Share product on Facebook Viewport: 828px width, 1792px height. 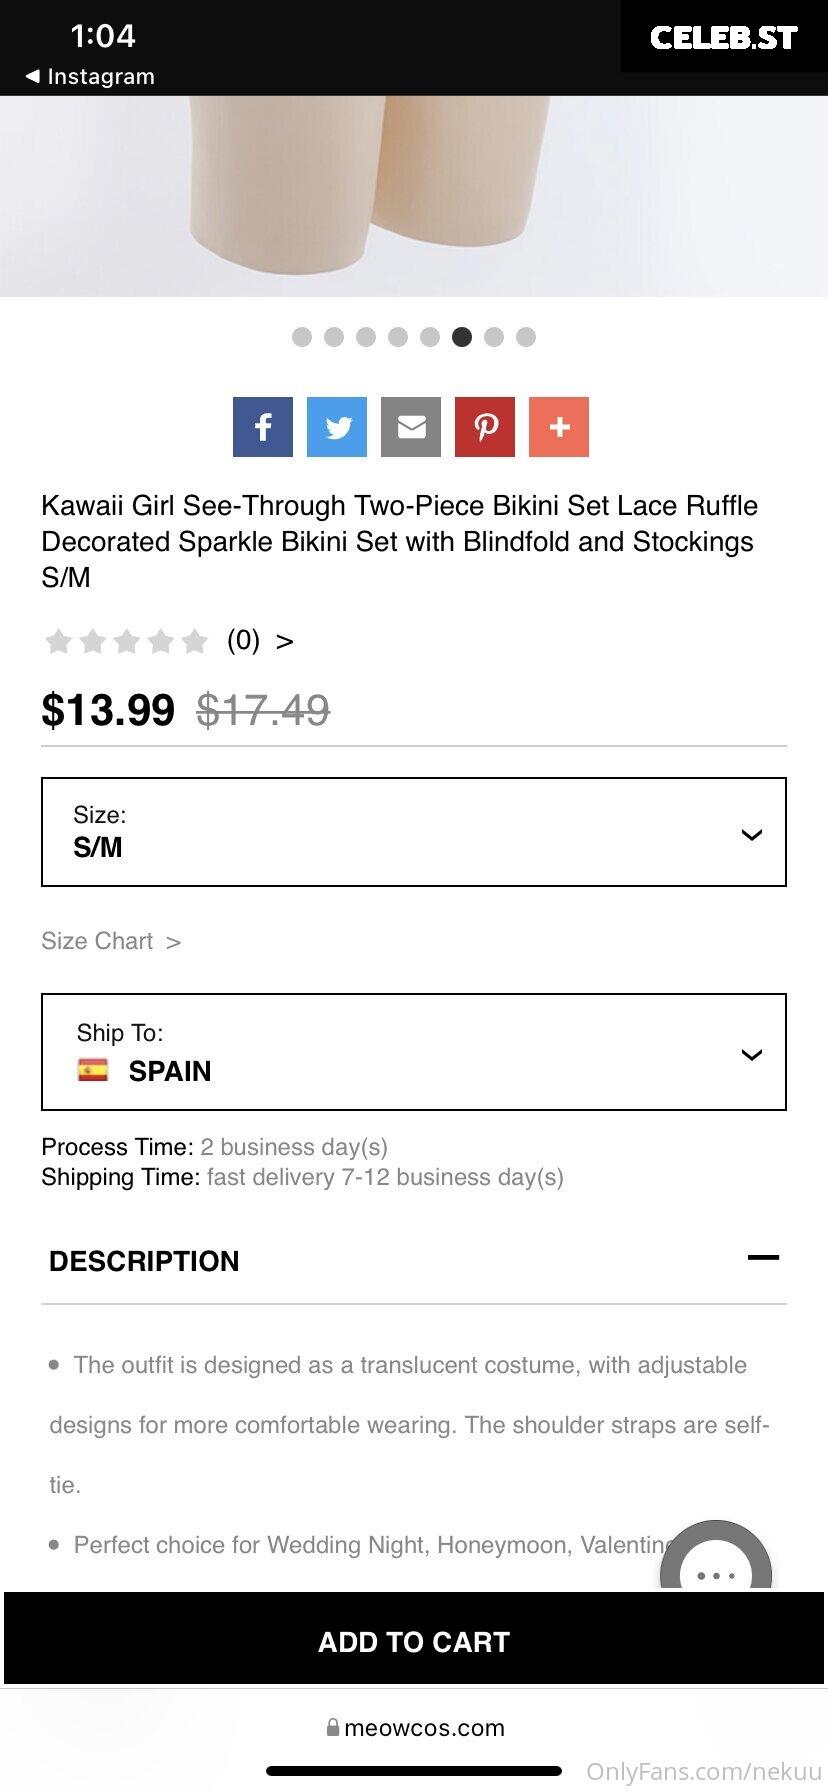coord(263,427)
